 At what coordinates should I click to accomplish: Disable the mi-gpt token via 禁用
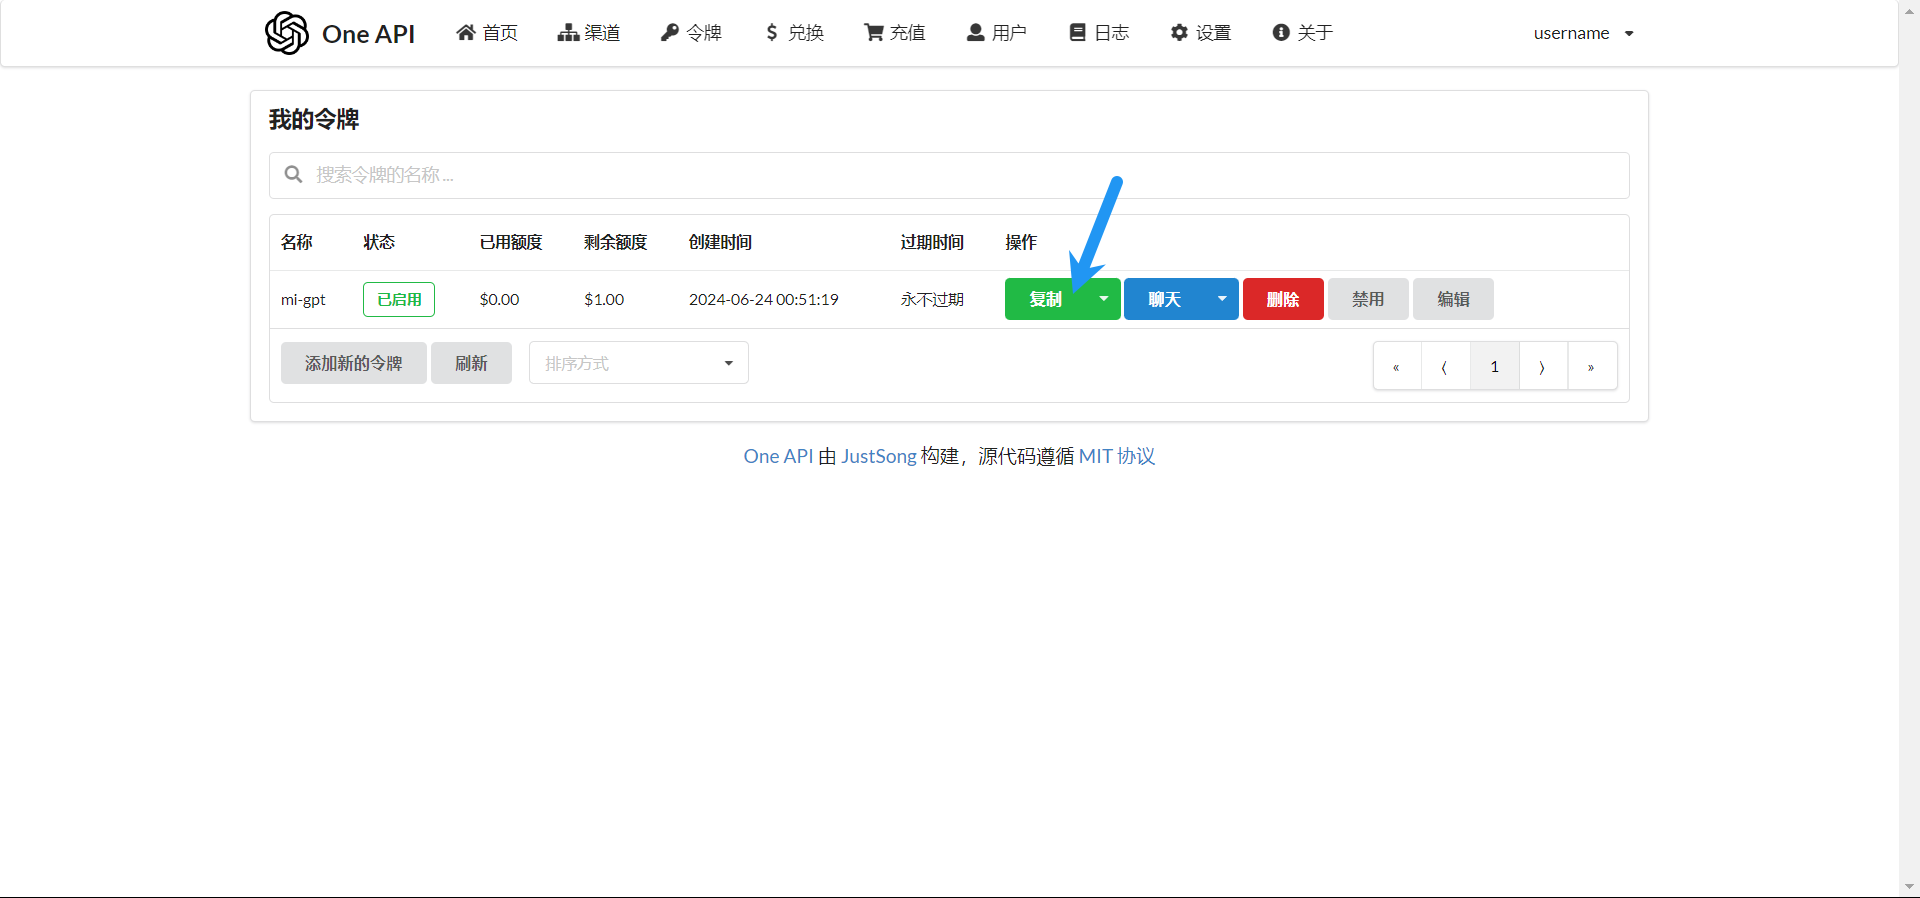point(1368,299)
